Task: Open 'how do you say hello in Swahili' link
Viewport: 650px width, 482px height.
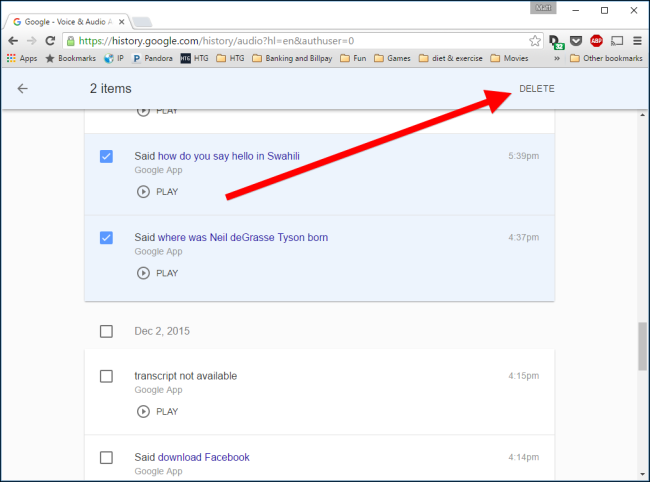Action: tap(229, 156)
